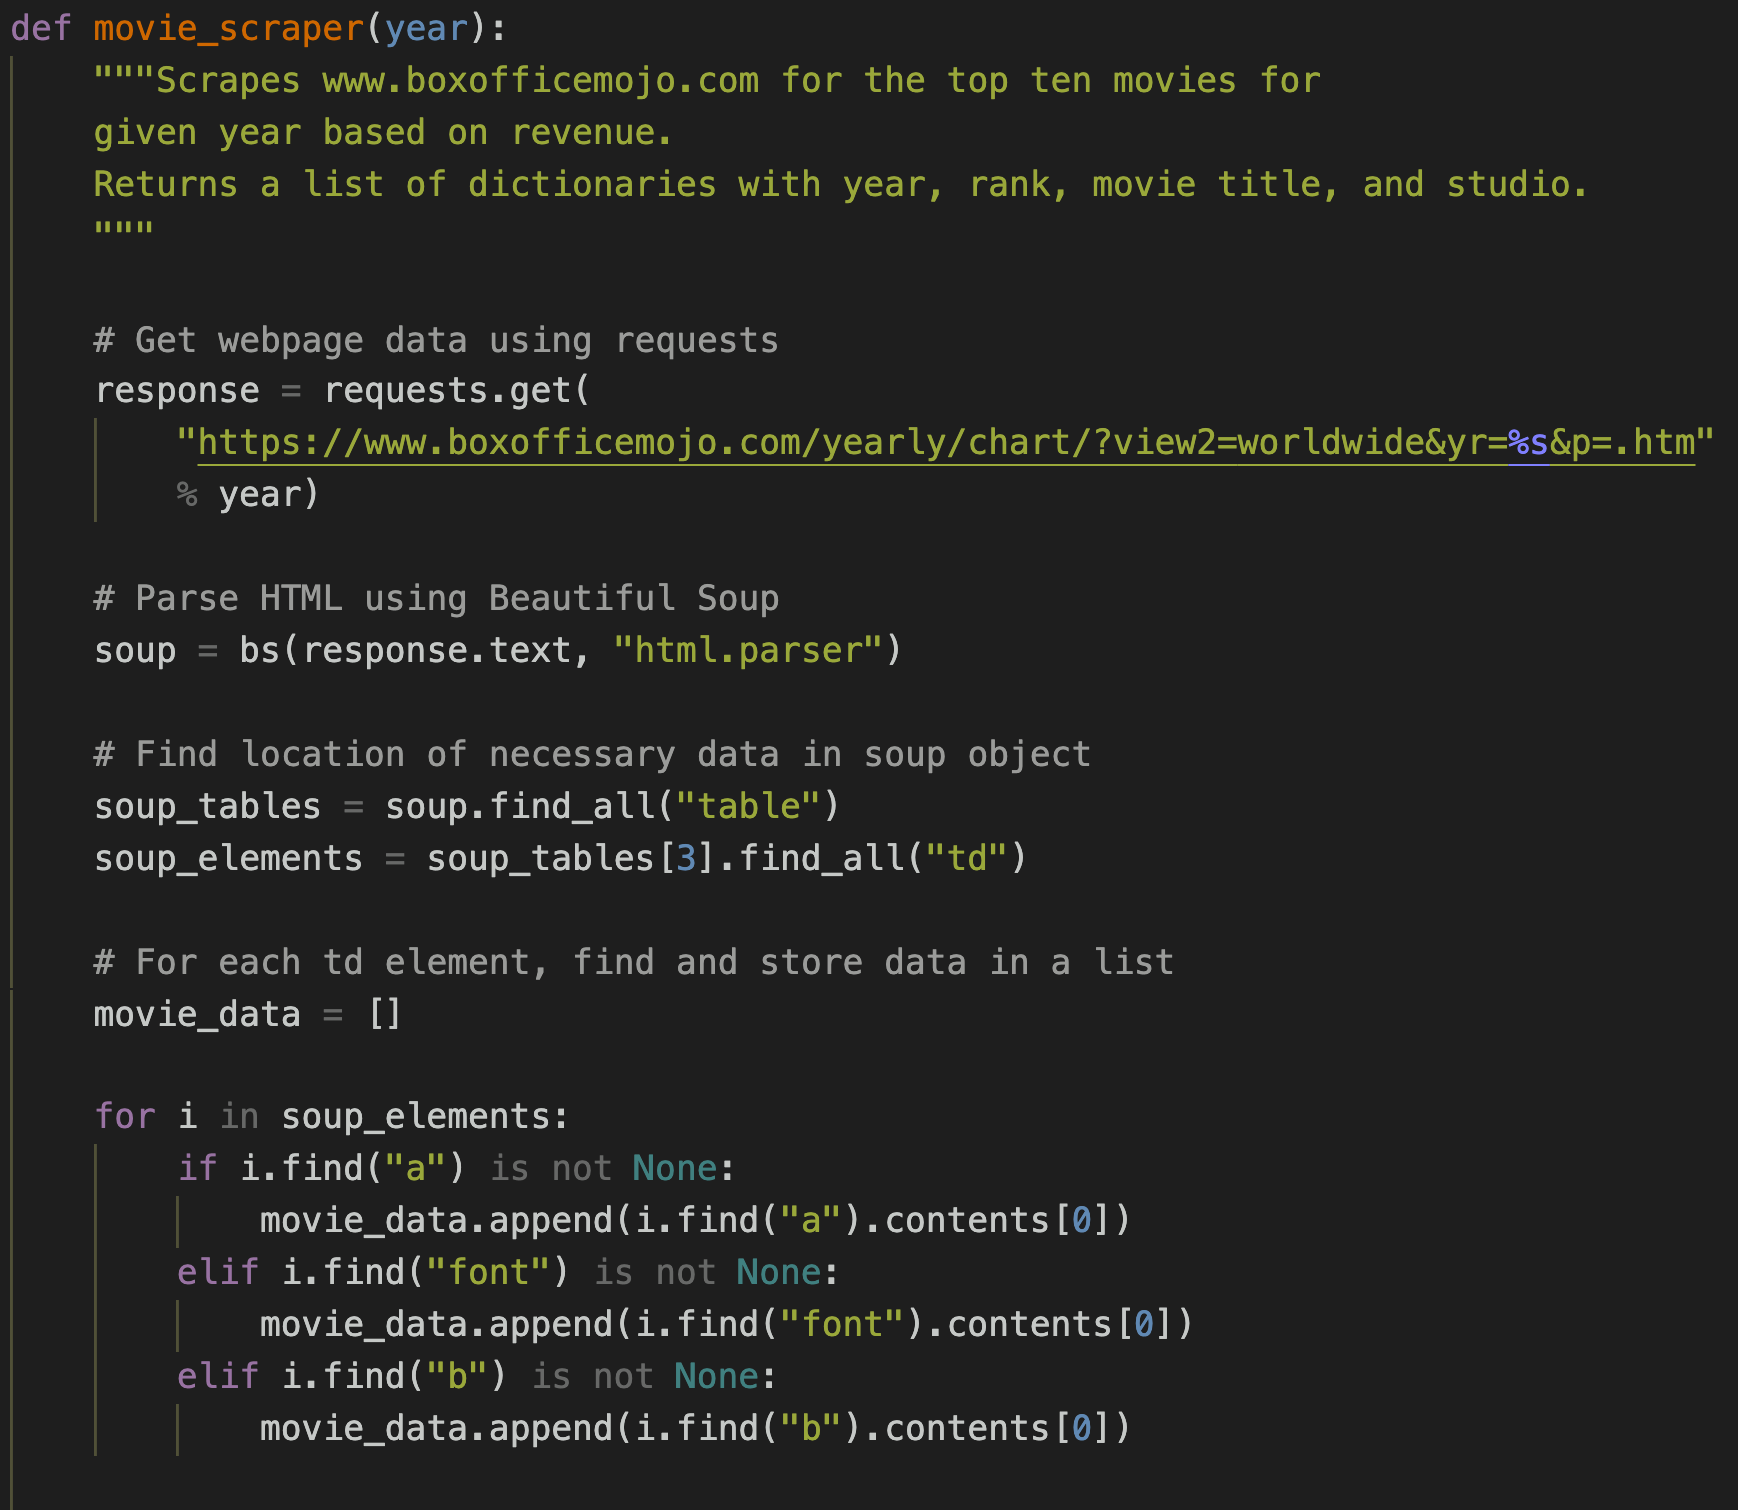Viewport: 1738px width, 1510px height.
Task: Click the comment '# For each td element'
Action: [x=634, y=962]
